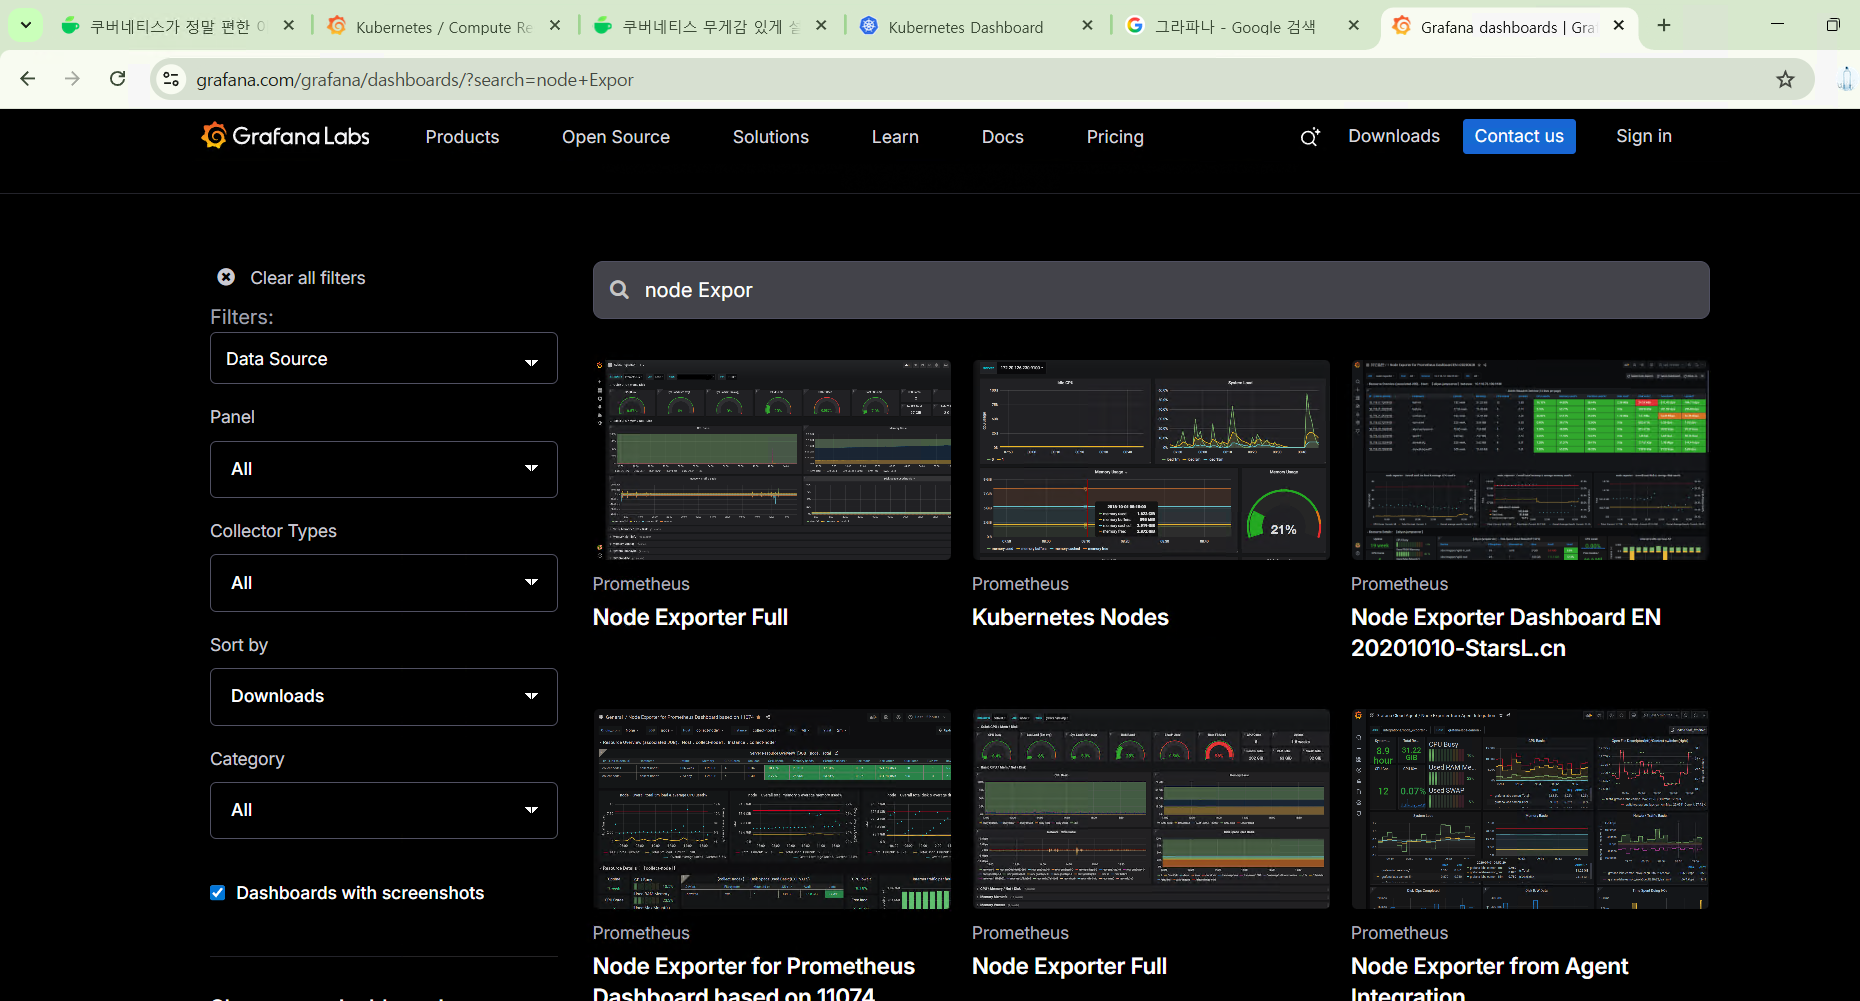Open the Solutions menu
This screenshot has height=1001, width=1860.
pos(771,137)
